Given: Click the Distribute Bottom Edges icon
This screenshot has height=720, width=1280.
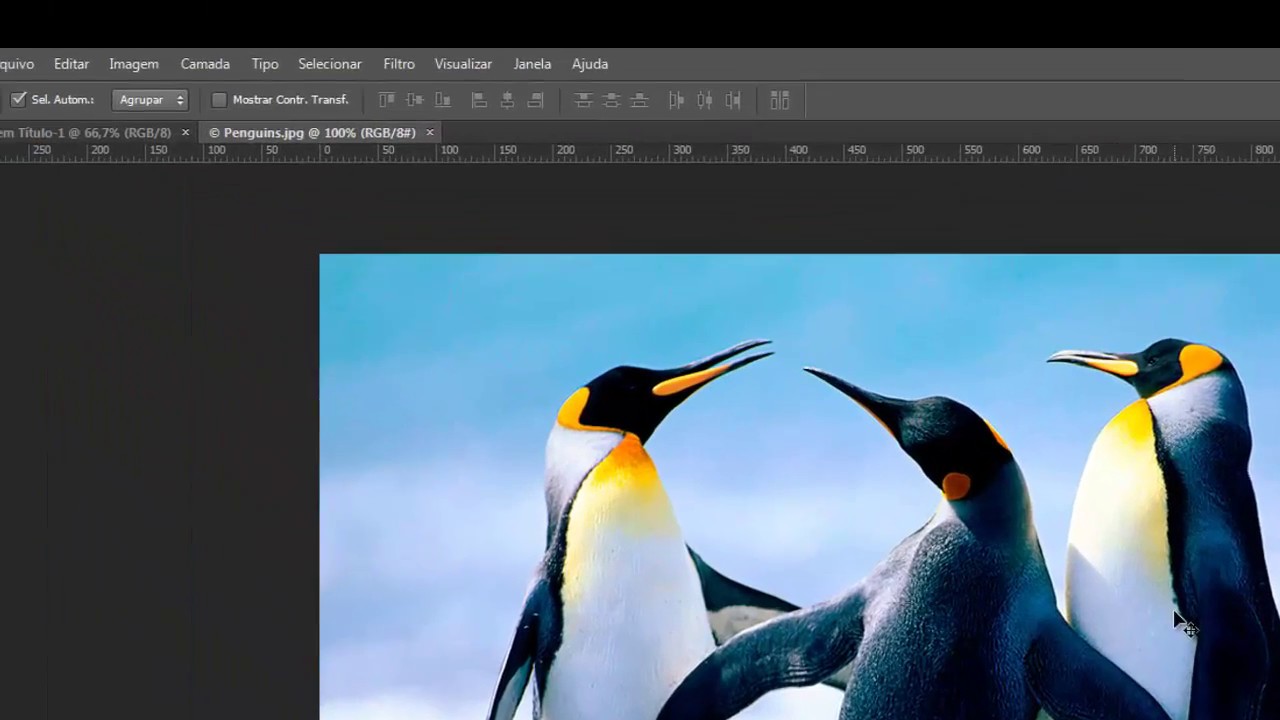Looking at the screenshot, I should (x=639, y=100).
